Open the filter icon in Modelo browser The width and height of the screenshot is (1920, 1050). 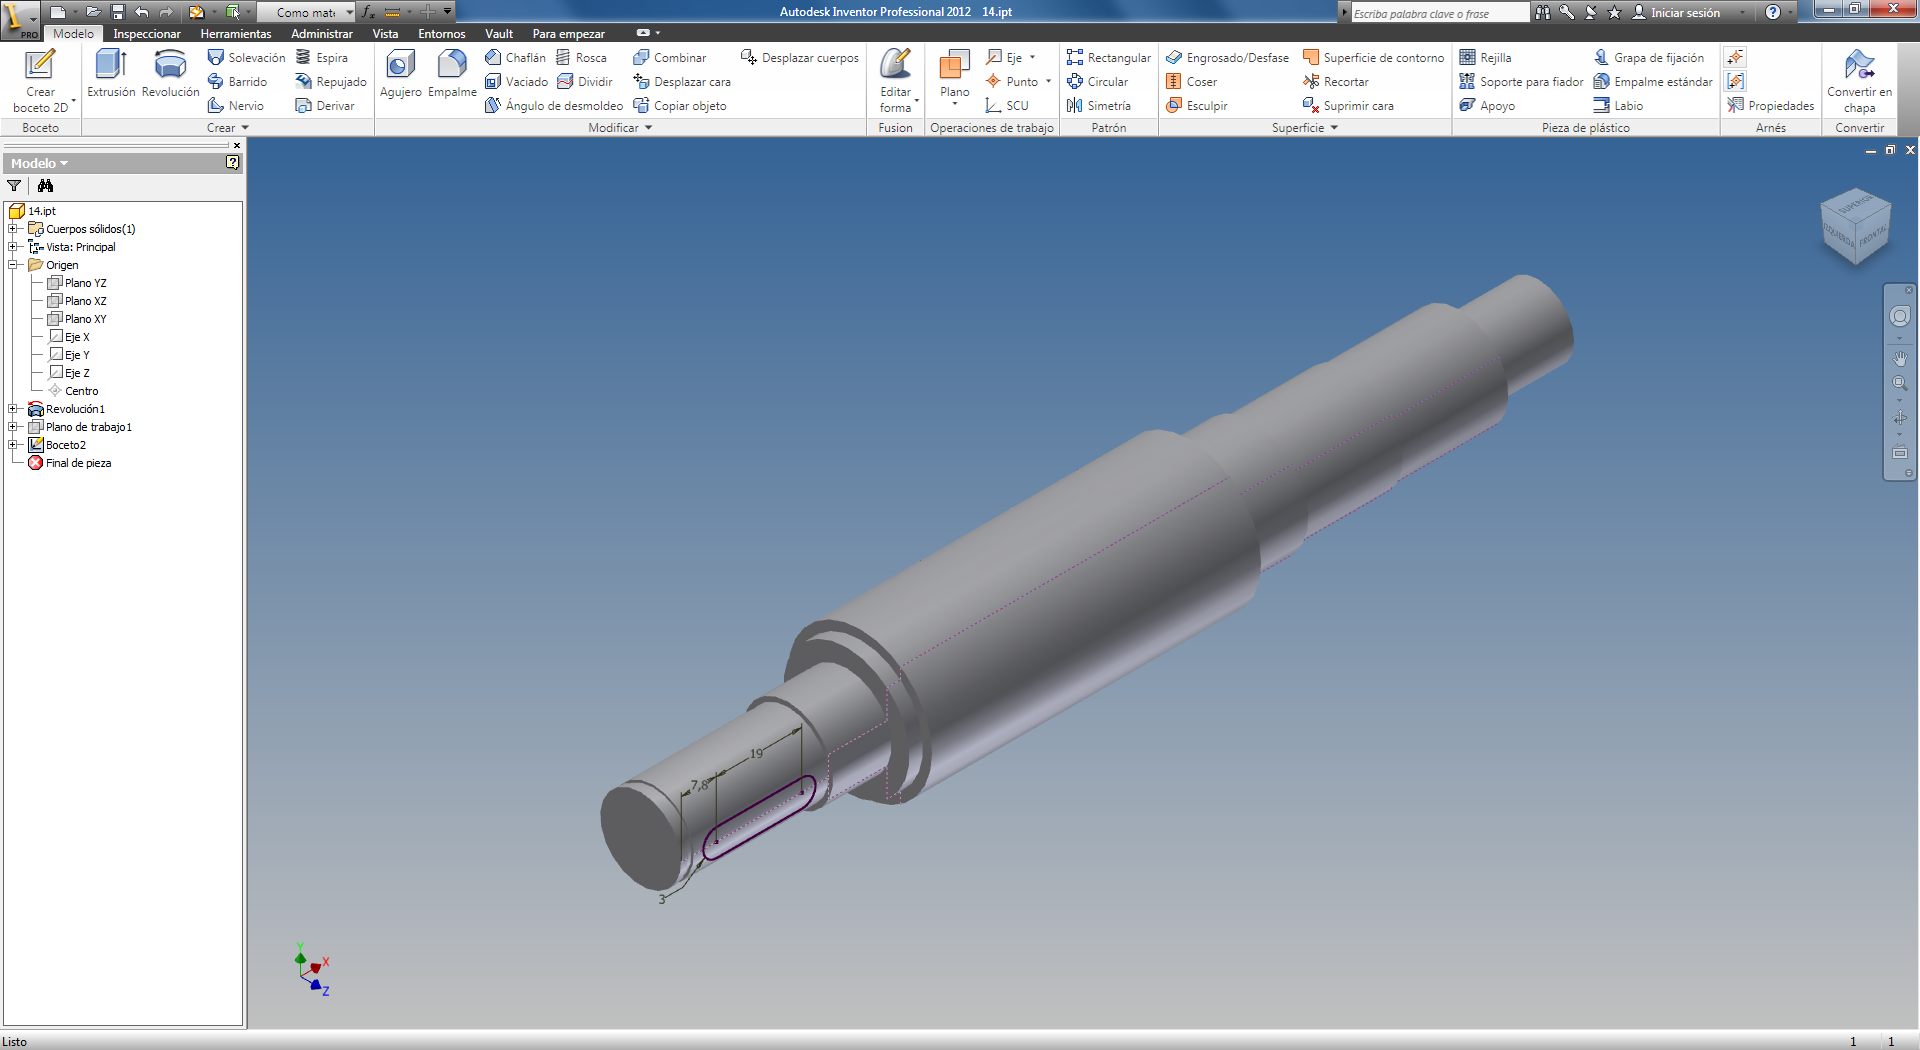click(14, 186)
